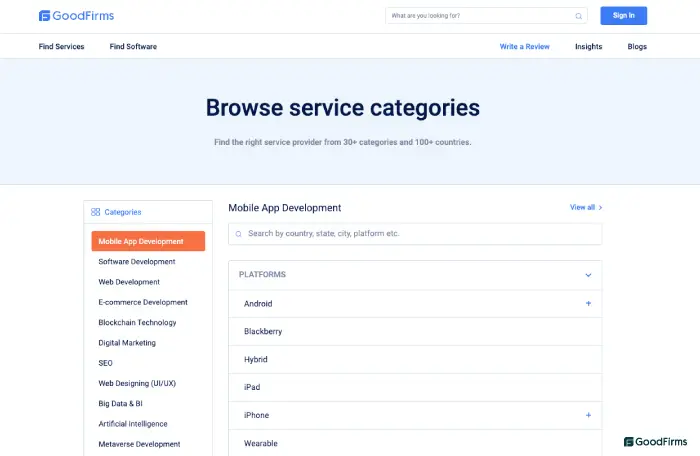
Task: Expand the iPhone row plus icon
Action: 588,415
